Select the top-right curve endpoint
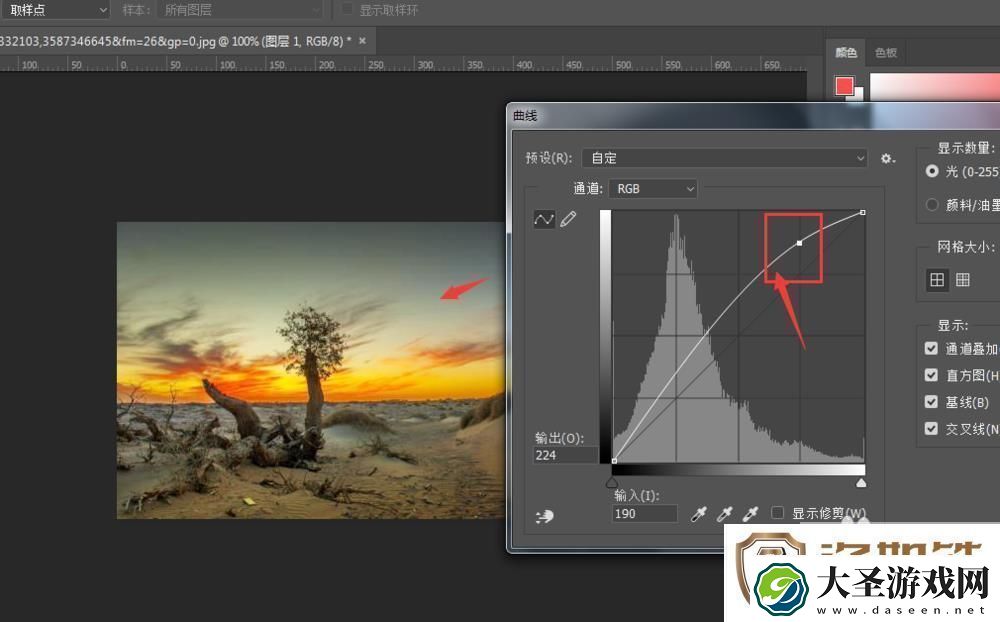Image resolution: width=1000 pixels, height=622 pixels. tap(862, 212)
